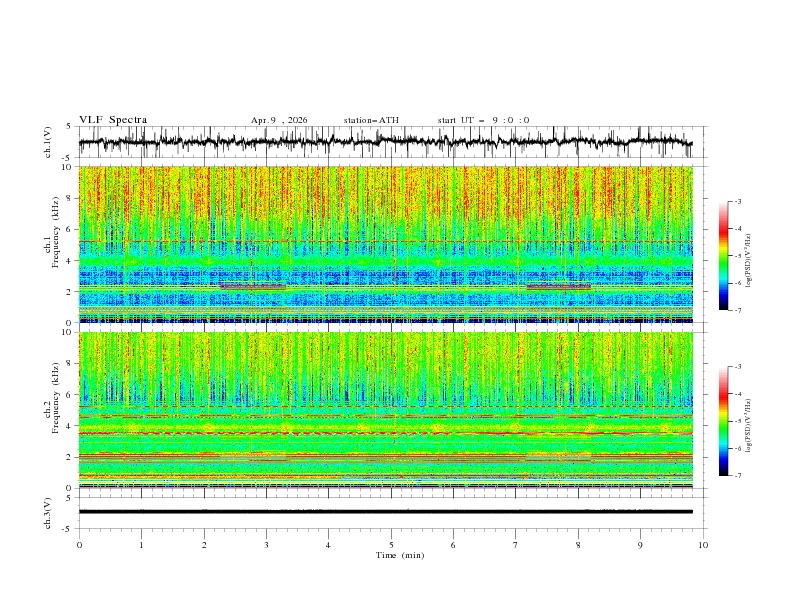
Task: Click the "-6" tick on the lower color bar
Action: pos(737,448)
